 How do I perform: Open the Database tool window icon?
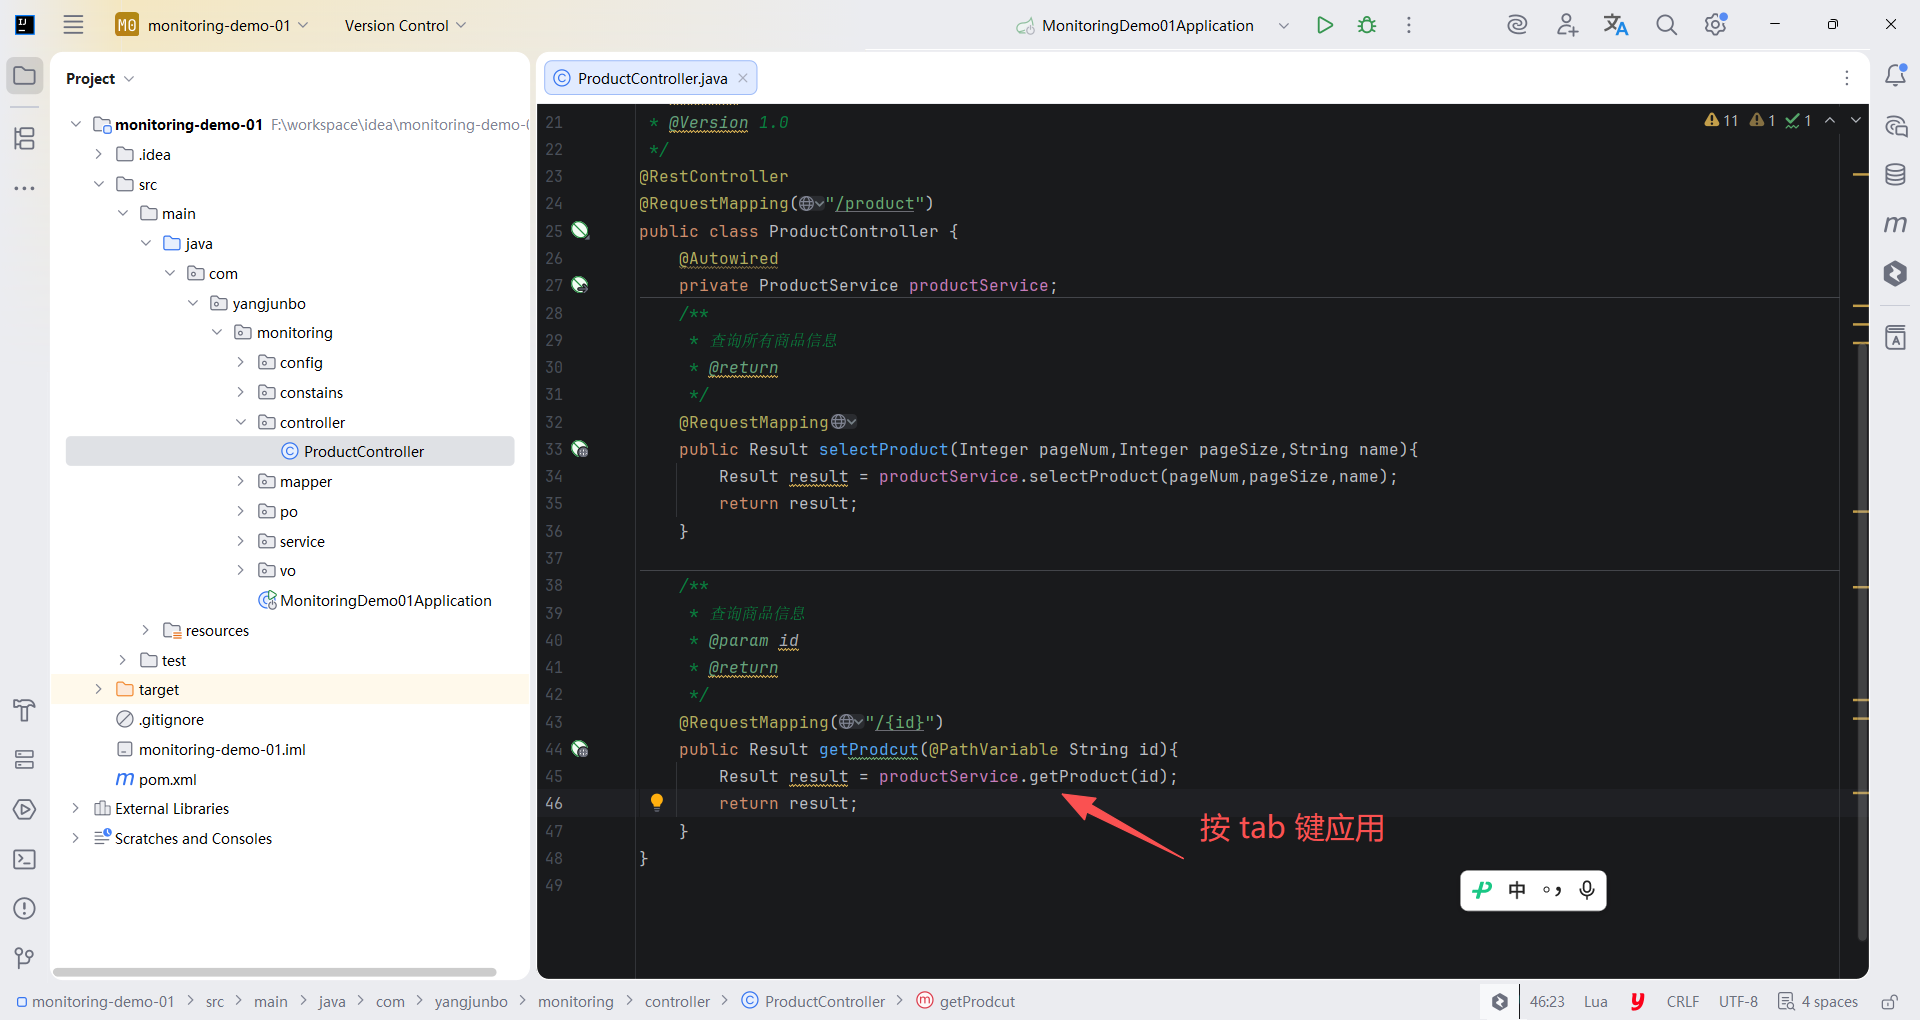1895,175
